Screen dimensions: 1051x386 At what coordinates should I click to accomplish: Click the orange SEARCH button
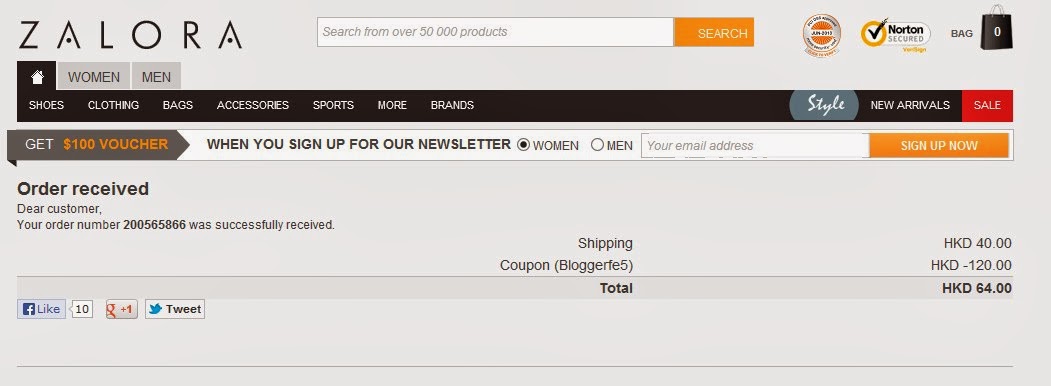tap(715, 32)
